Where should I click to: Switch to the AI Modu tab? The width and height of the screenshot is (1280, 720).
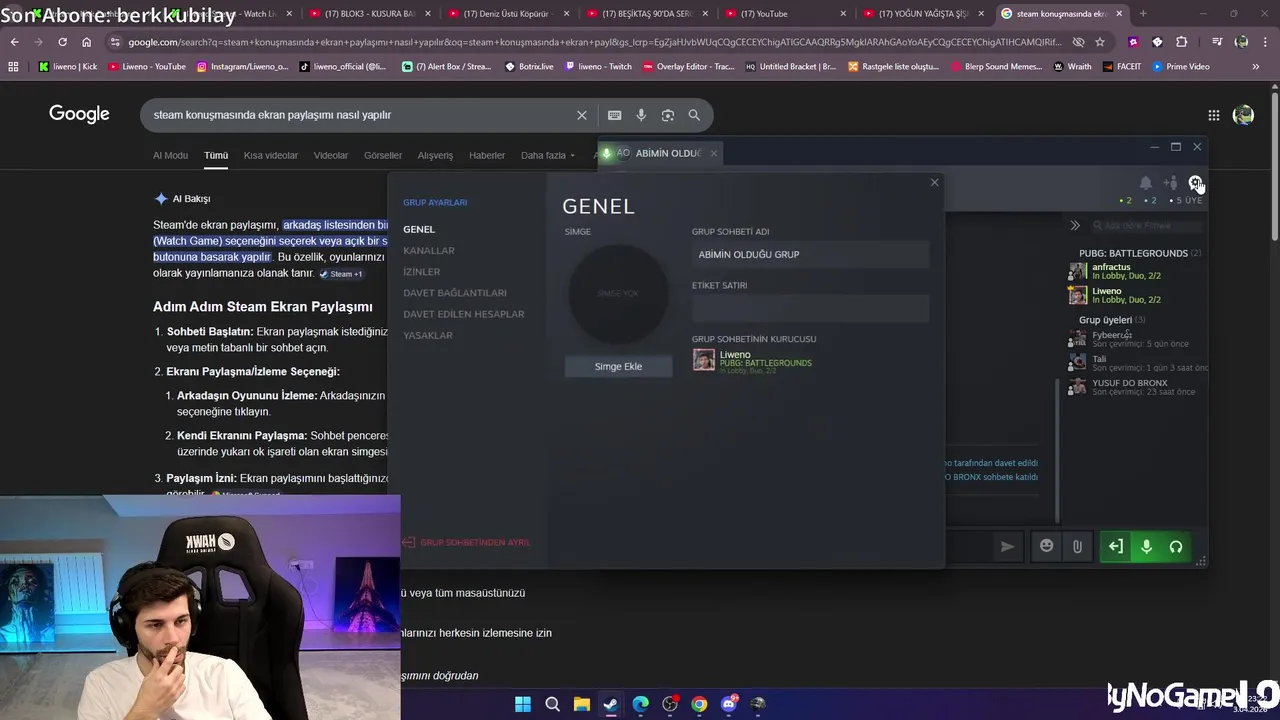[x=170, y=155]
